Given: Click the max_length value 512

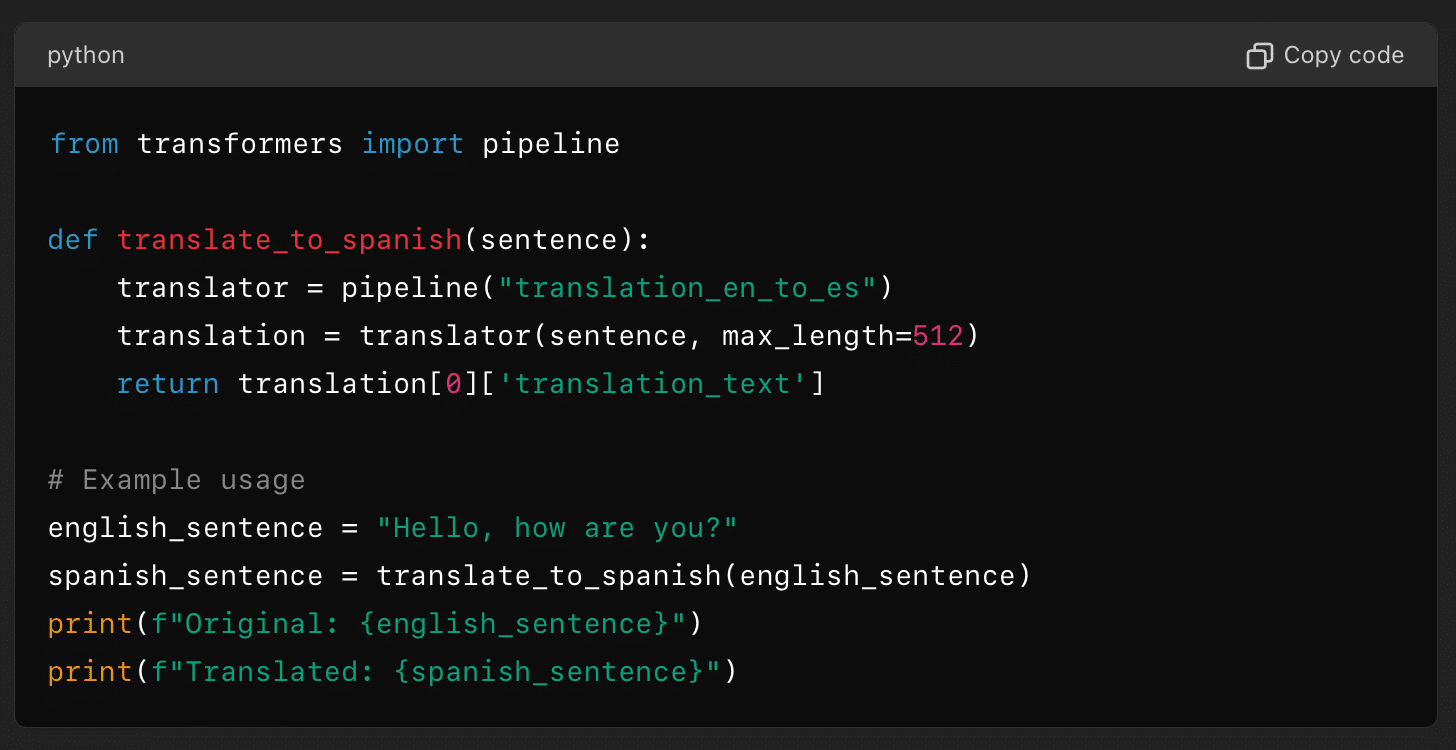Looking at the screenshot, I should tap(938, 335).
